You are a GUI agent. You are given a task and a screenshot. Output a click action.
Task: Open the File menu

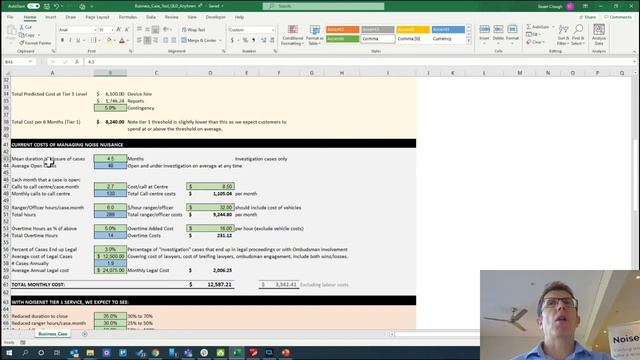coord(10,17)
